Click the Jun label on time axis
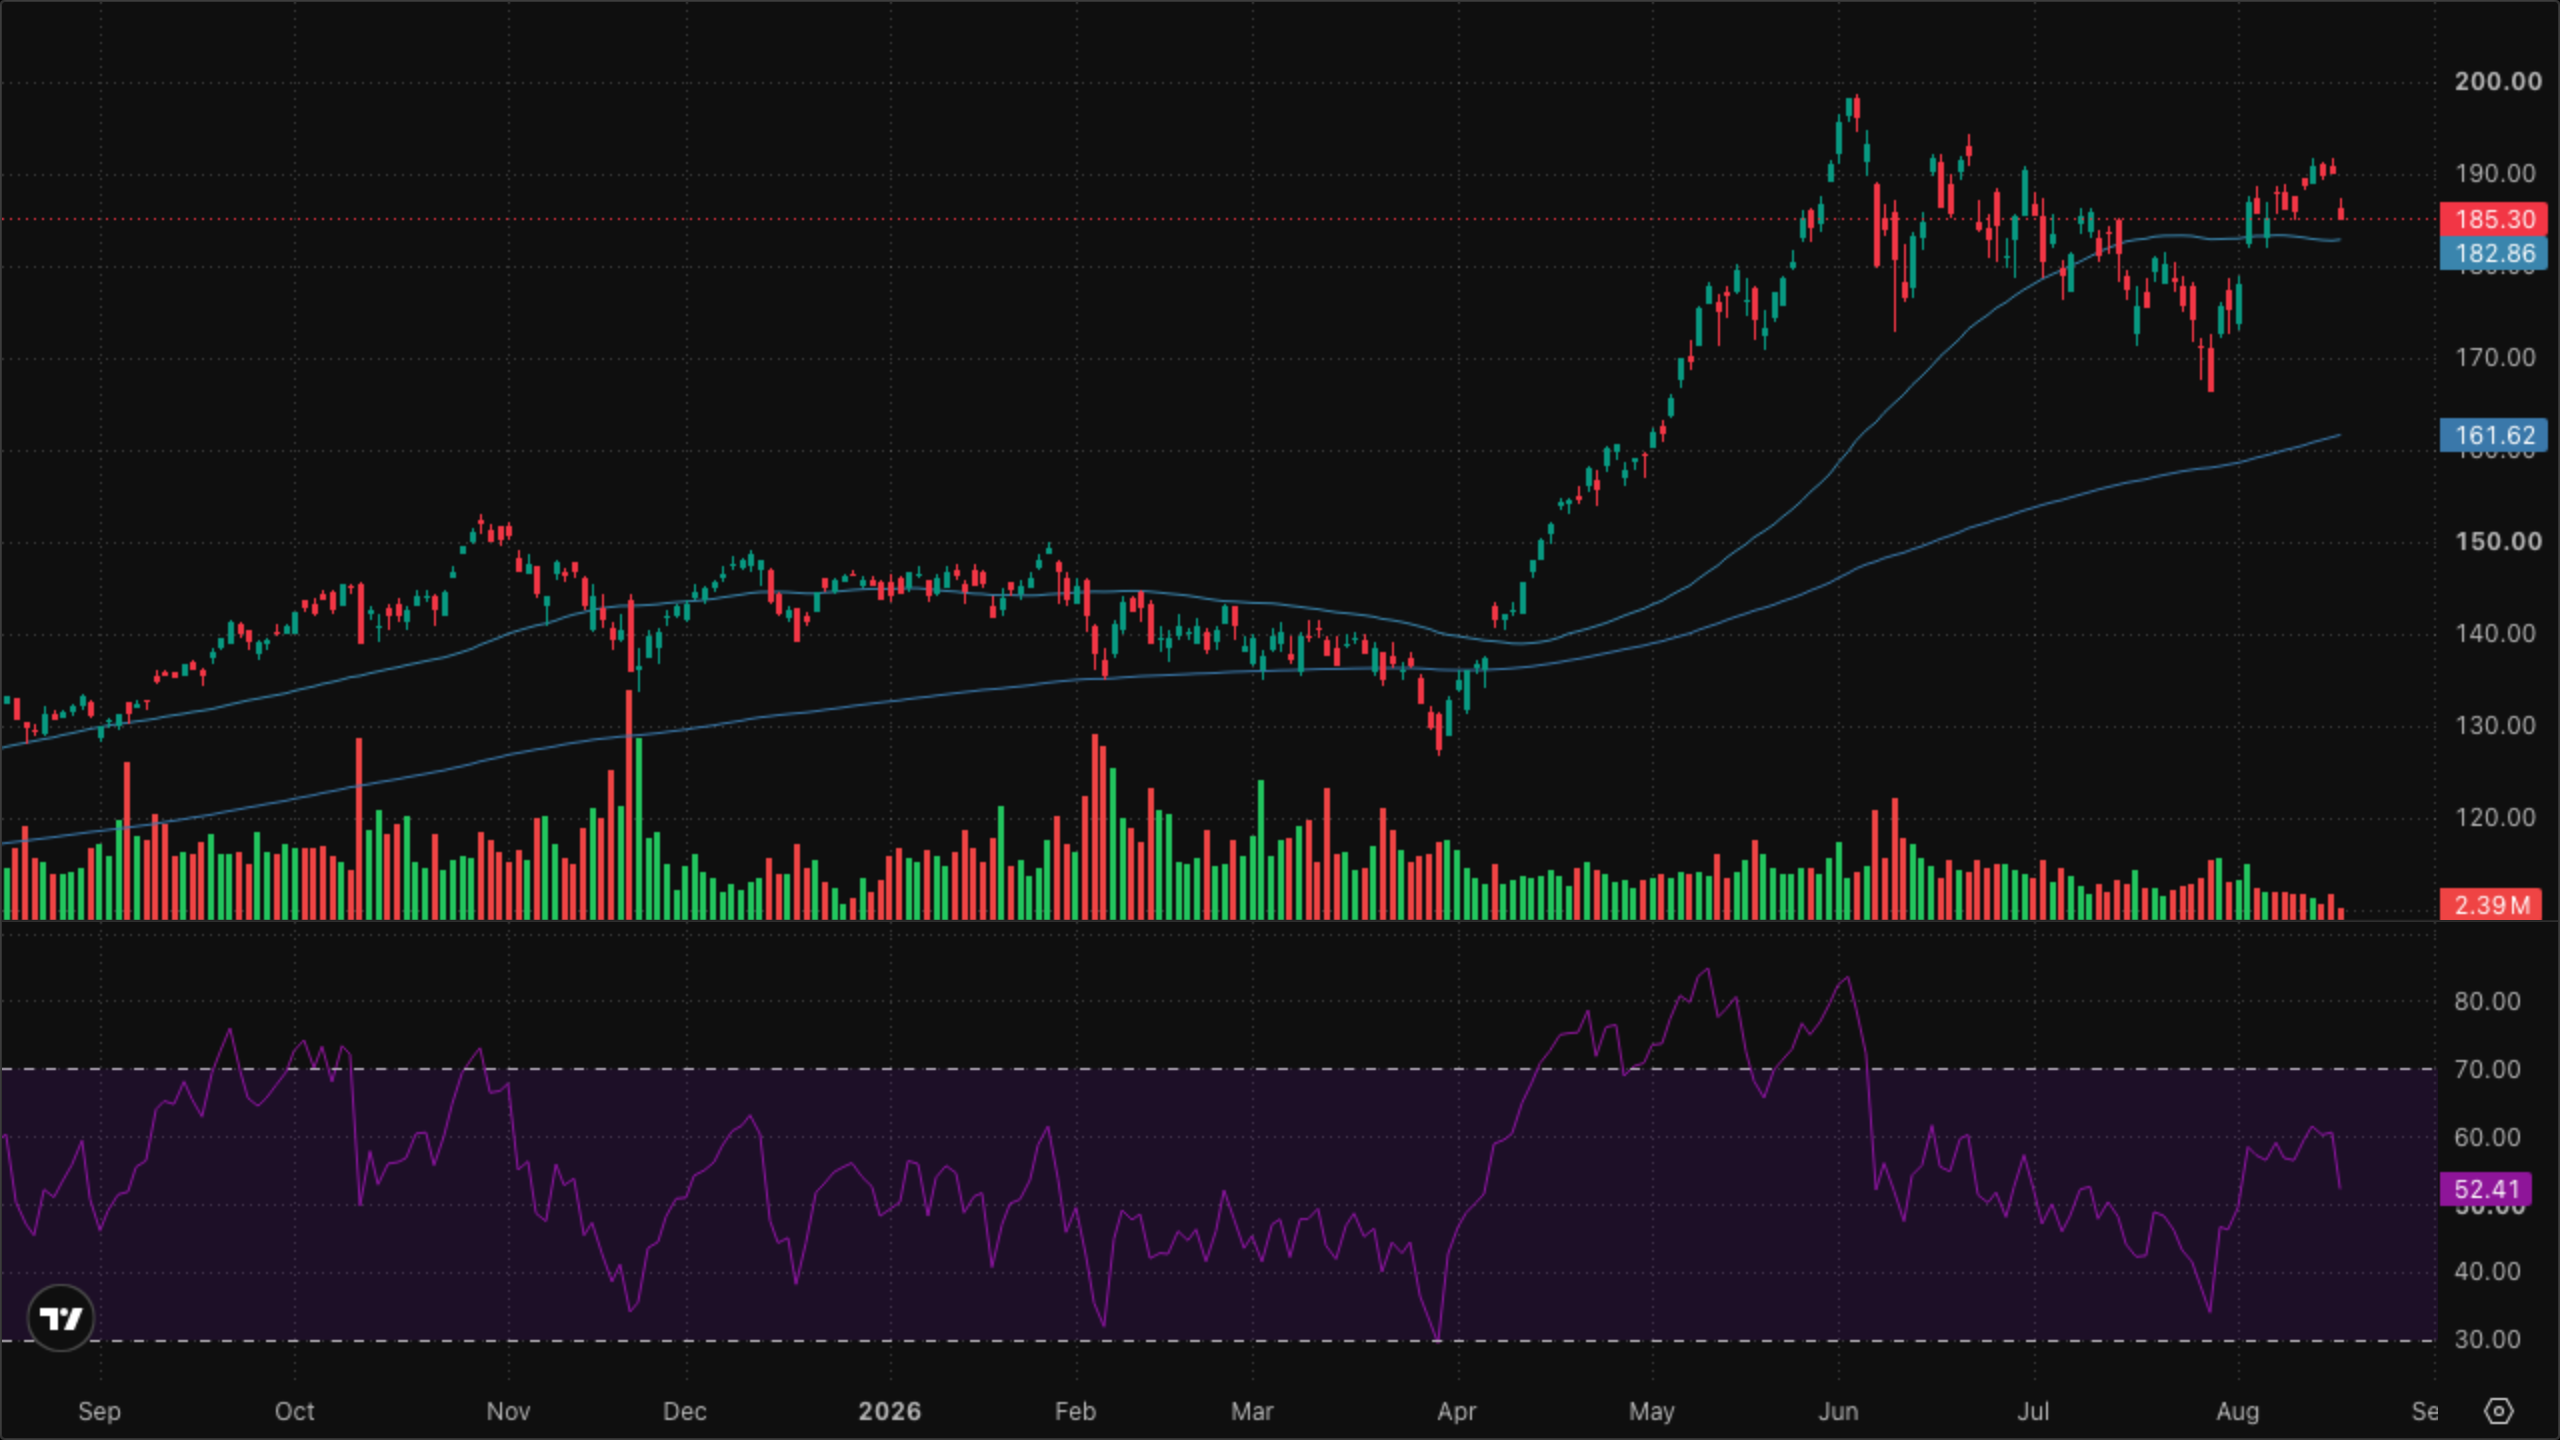Screen dimensions: 2560x1440 1838,1412
